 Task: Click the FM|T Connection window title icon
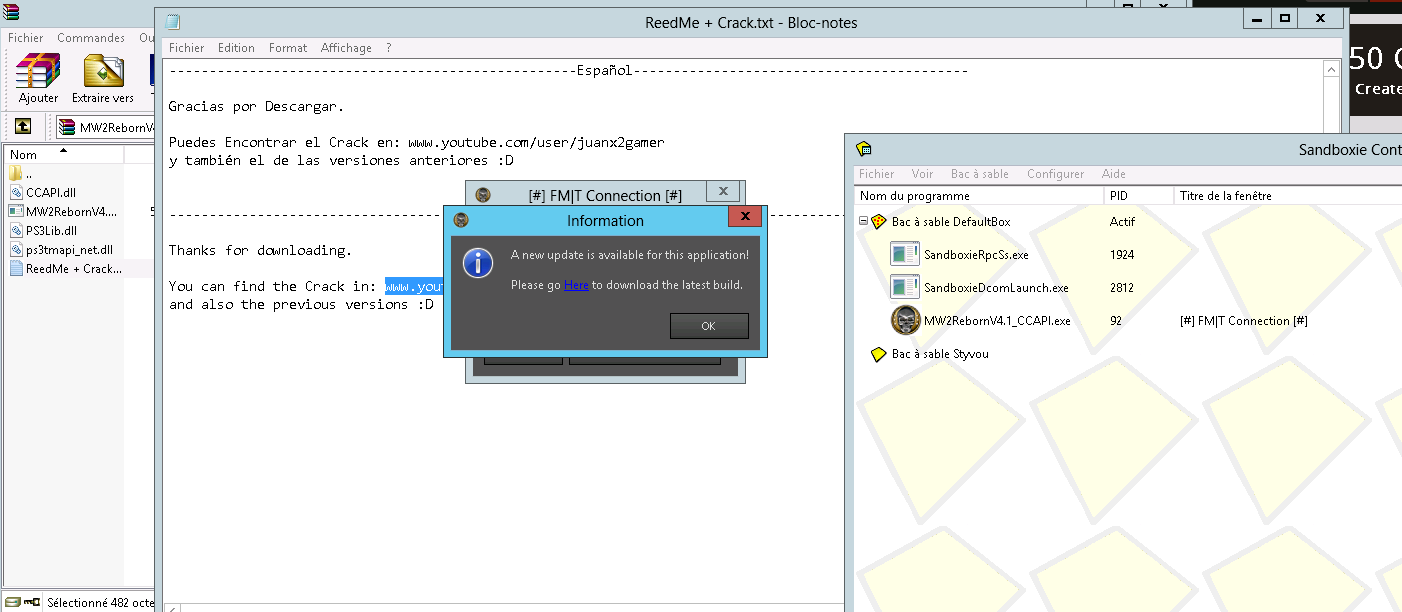pos(483,195)
